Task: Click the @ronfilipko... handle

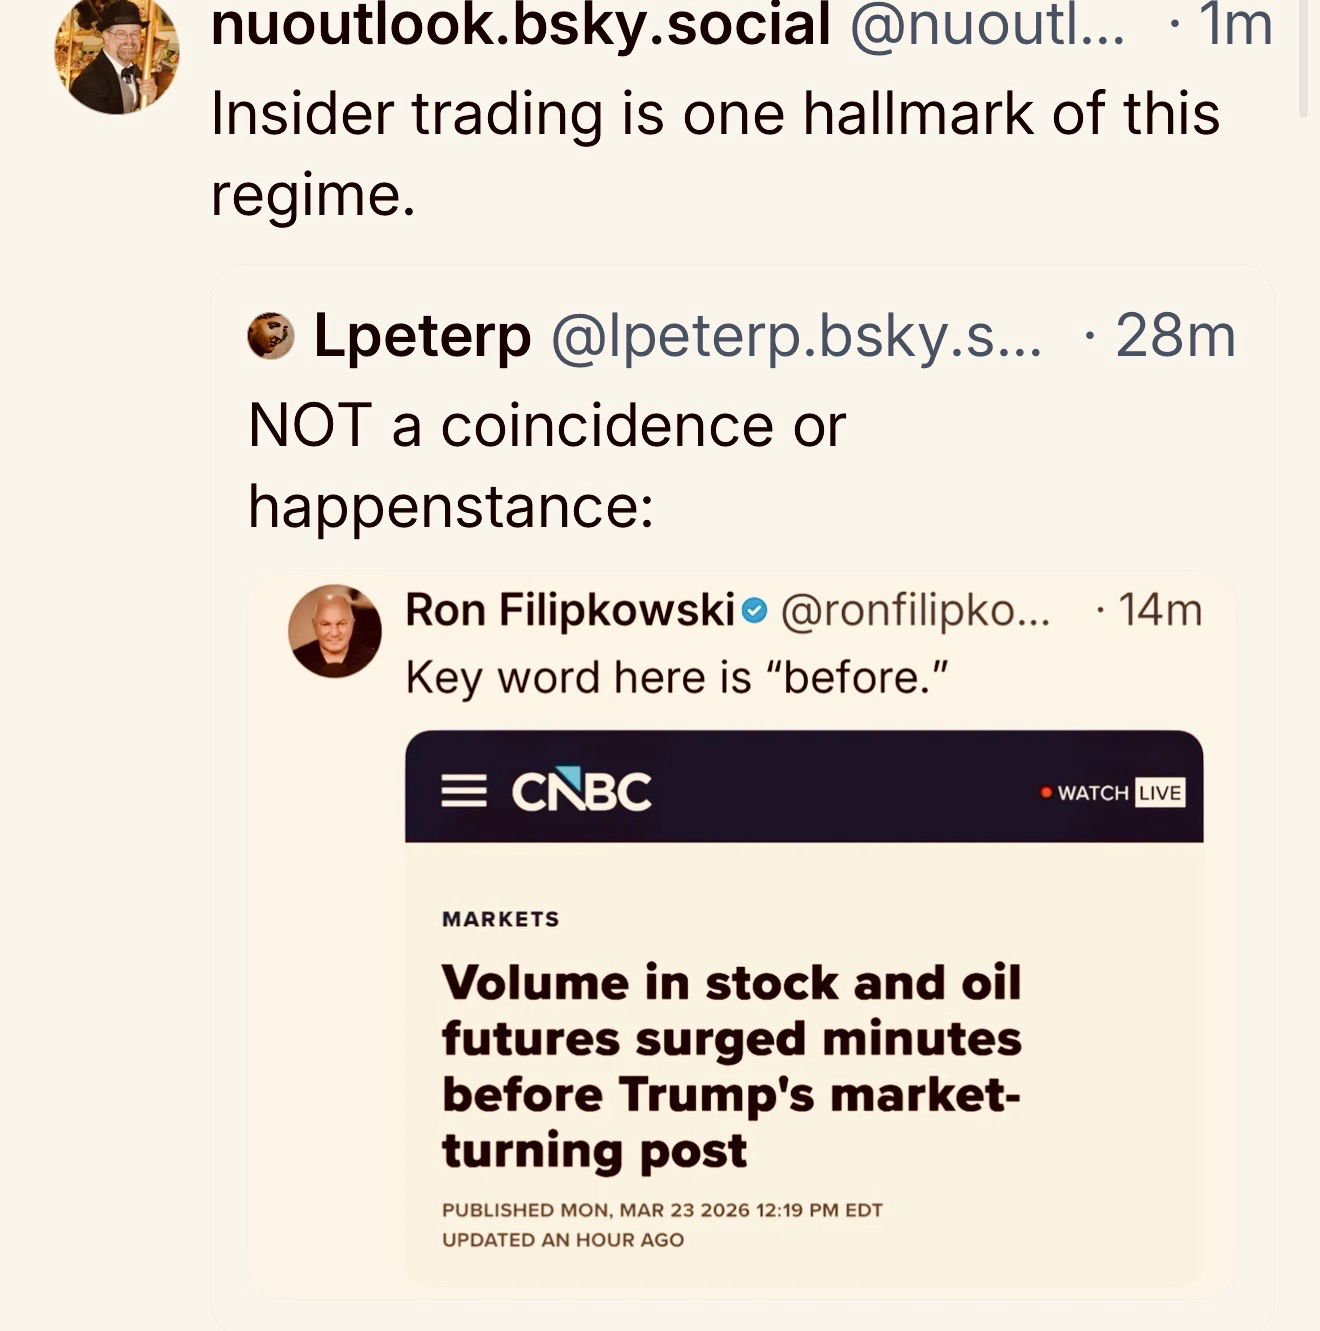Action: point(915,610)
